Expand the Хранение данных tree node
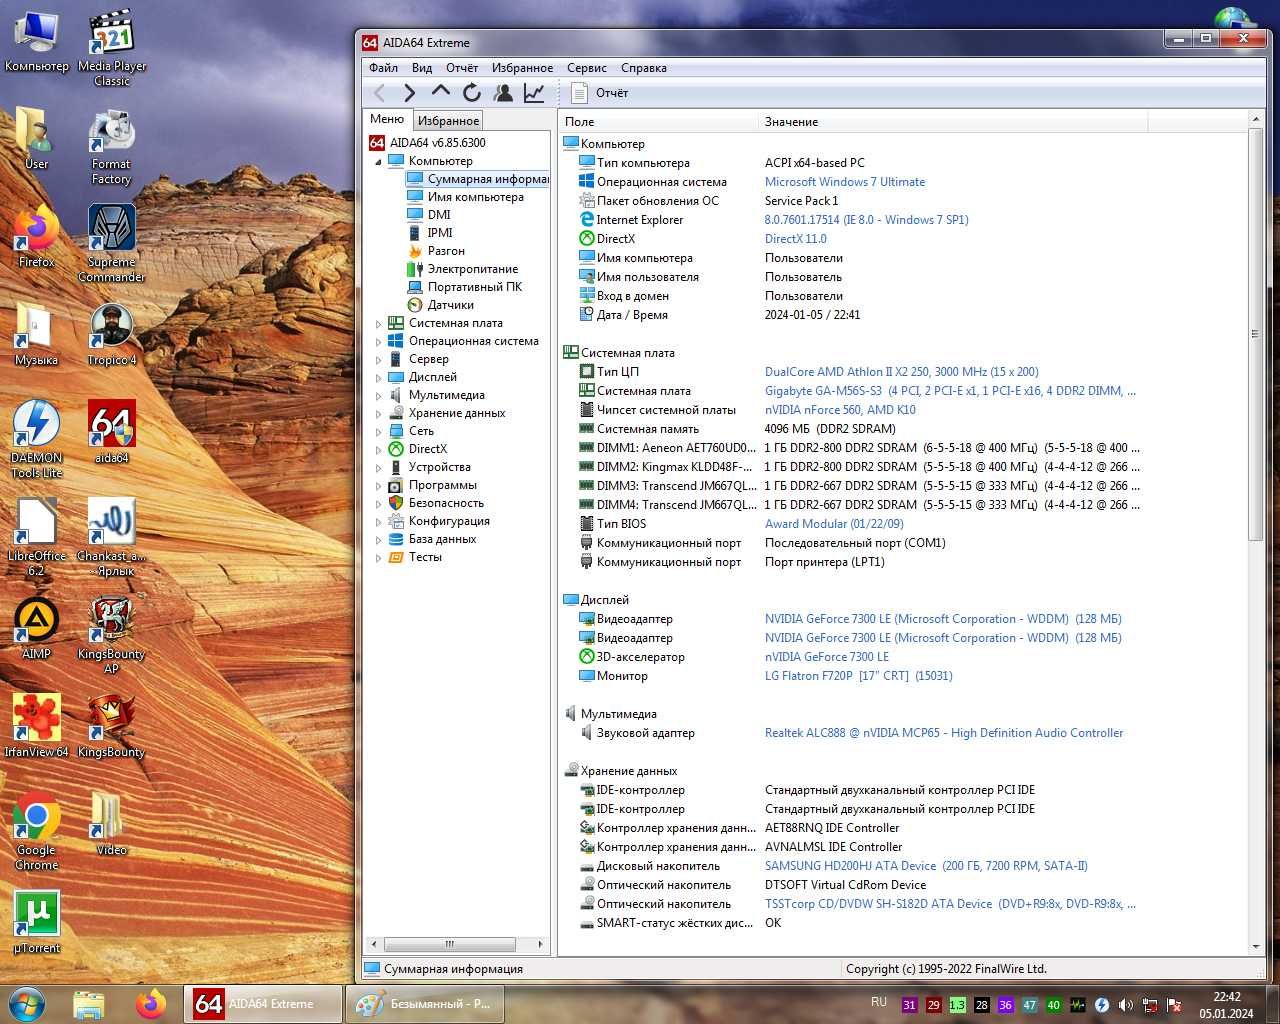The image size is (1280, 1024). 378,414
